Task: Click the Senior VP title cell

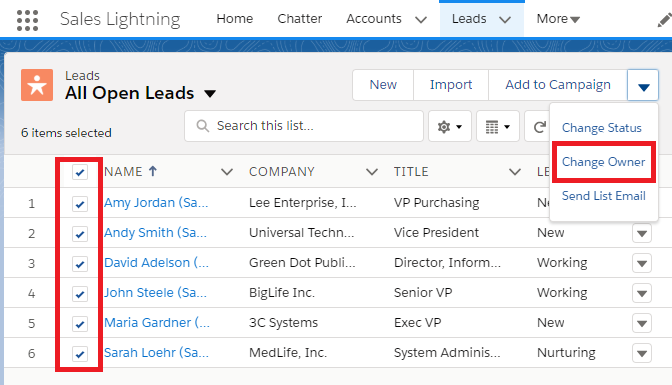Action: (423, 292)
